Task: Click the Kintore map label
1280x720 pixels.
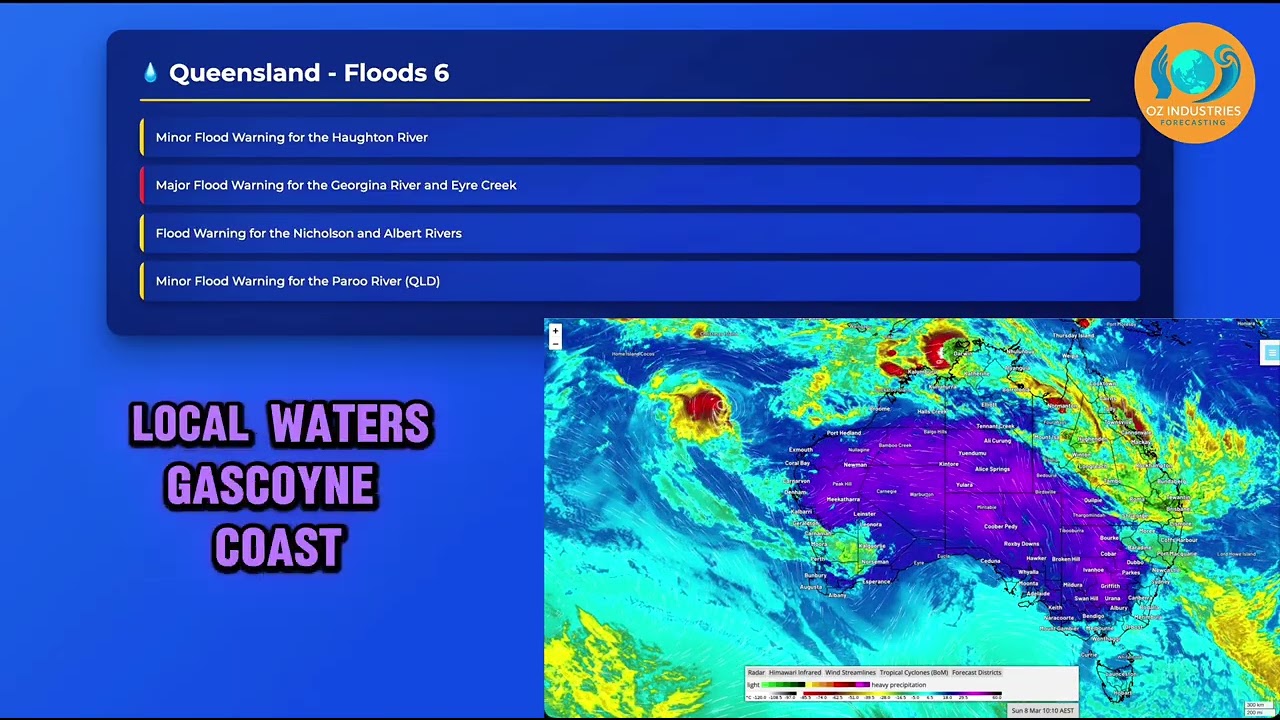Action: (x=948, y=464)
